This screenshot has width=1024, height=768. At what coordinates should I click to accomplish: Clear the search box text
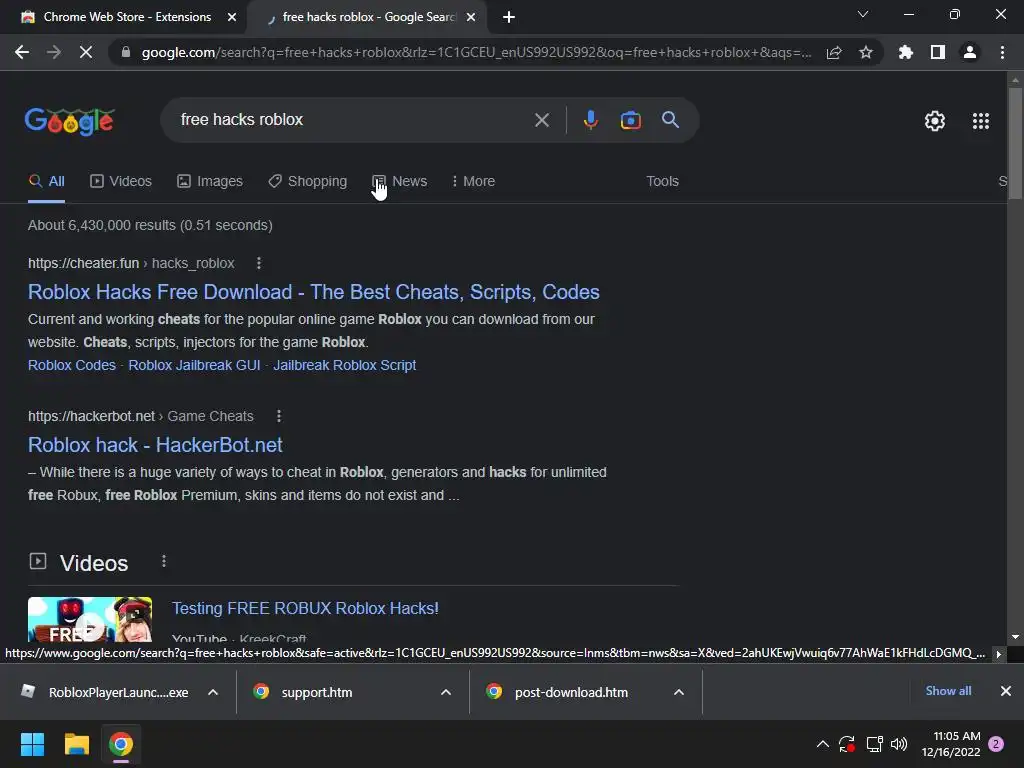tap(541, 120)
